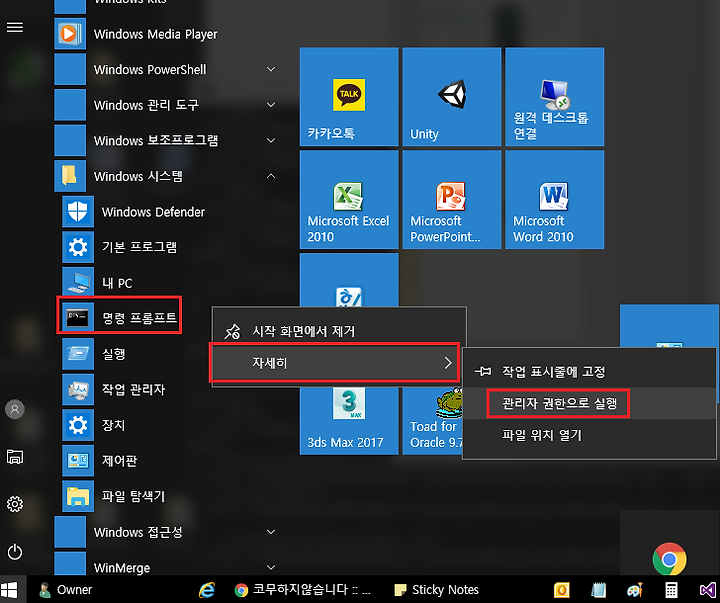Image resolution: width=720 pixels, height=603 pixels.
Task: Open Settings gear in Start sidebar
Action: (x=15, y=504)
